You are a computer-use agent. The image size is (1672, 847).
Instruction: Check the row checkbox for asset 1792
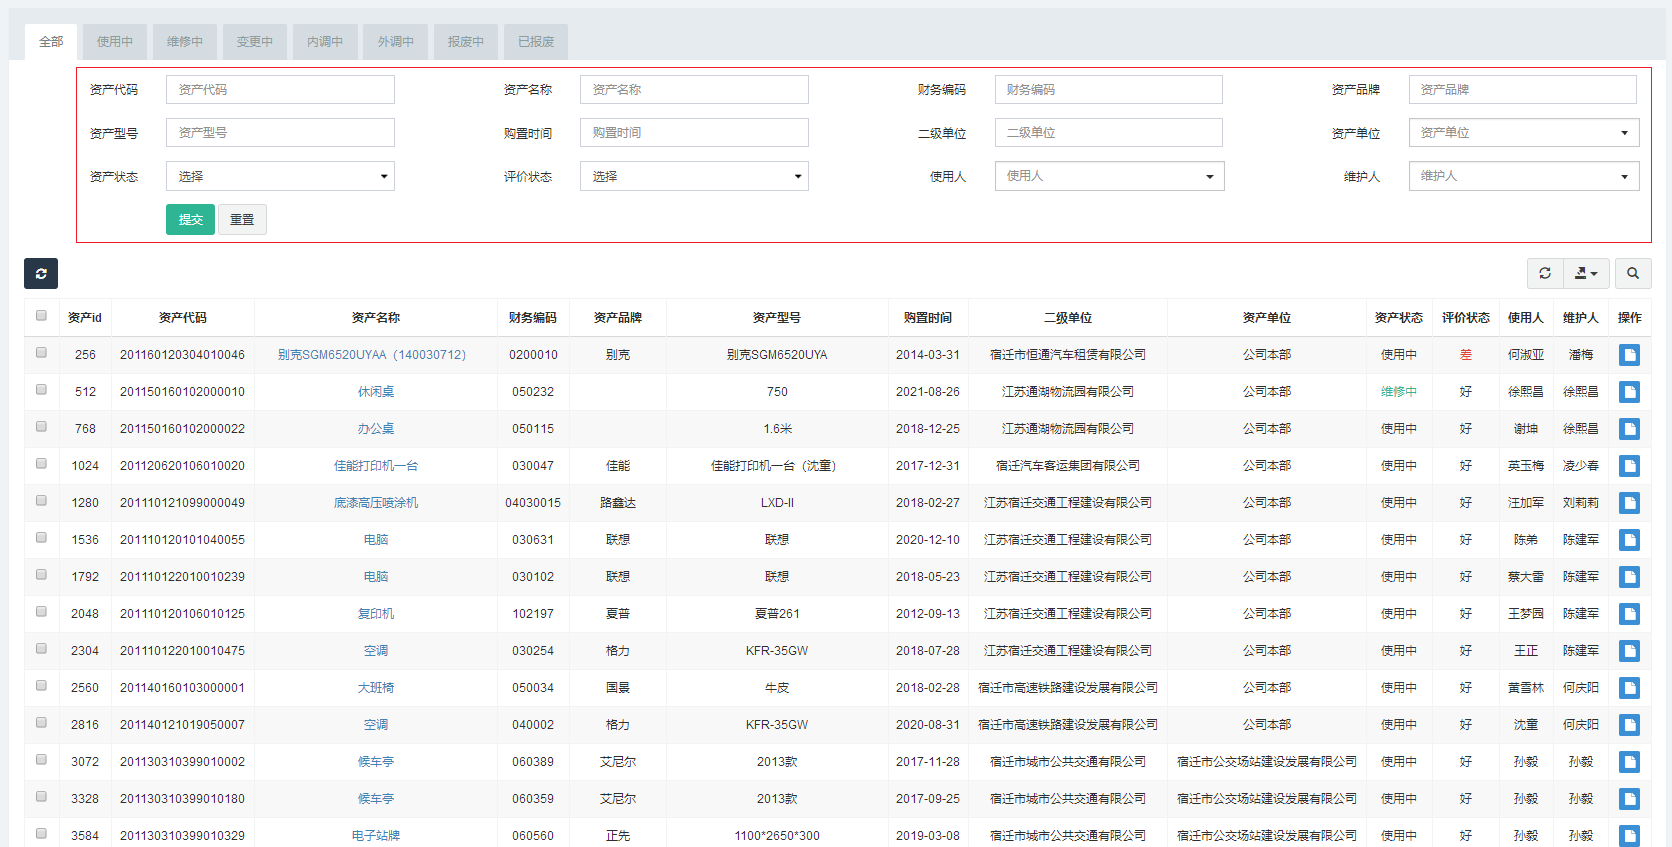pos(41,575)
